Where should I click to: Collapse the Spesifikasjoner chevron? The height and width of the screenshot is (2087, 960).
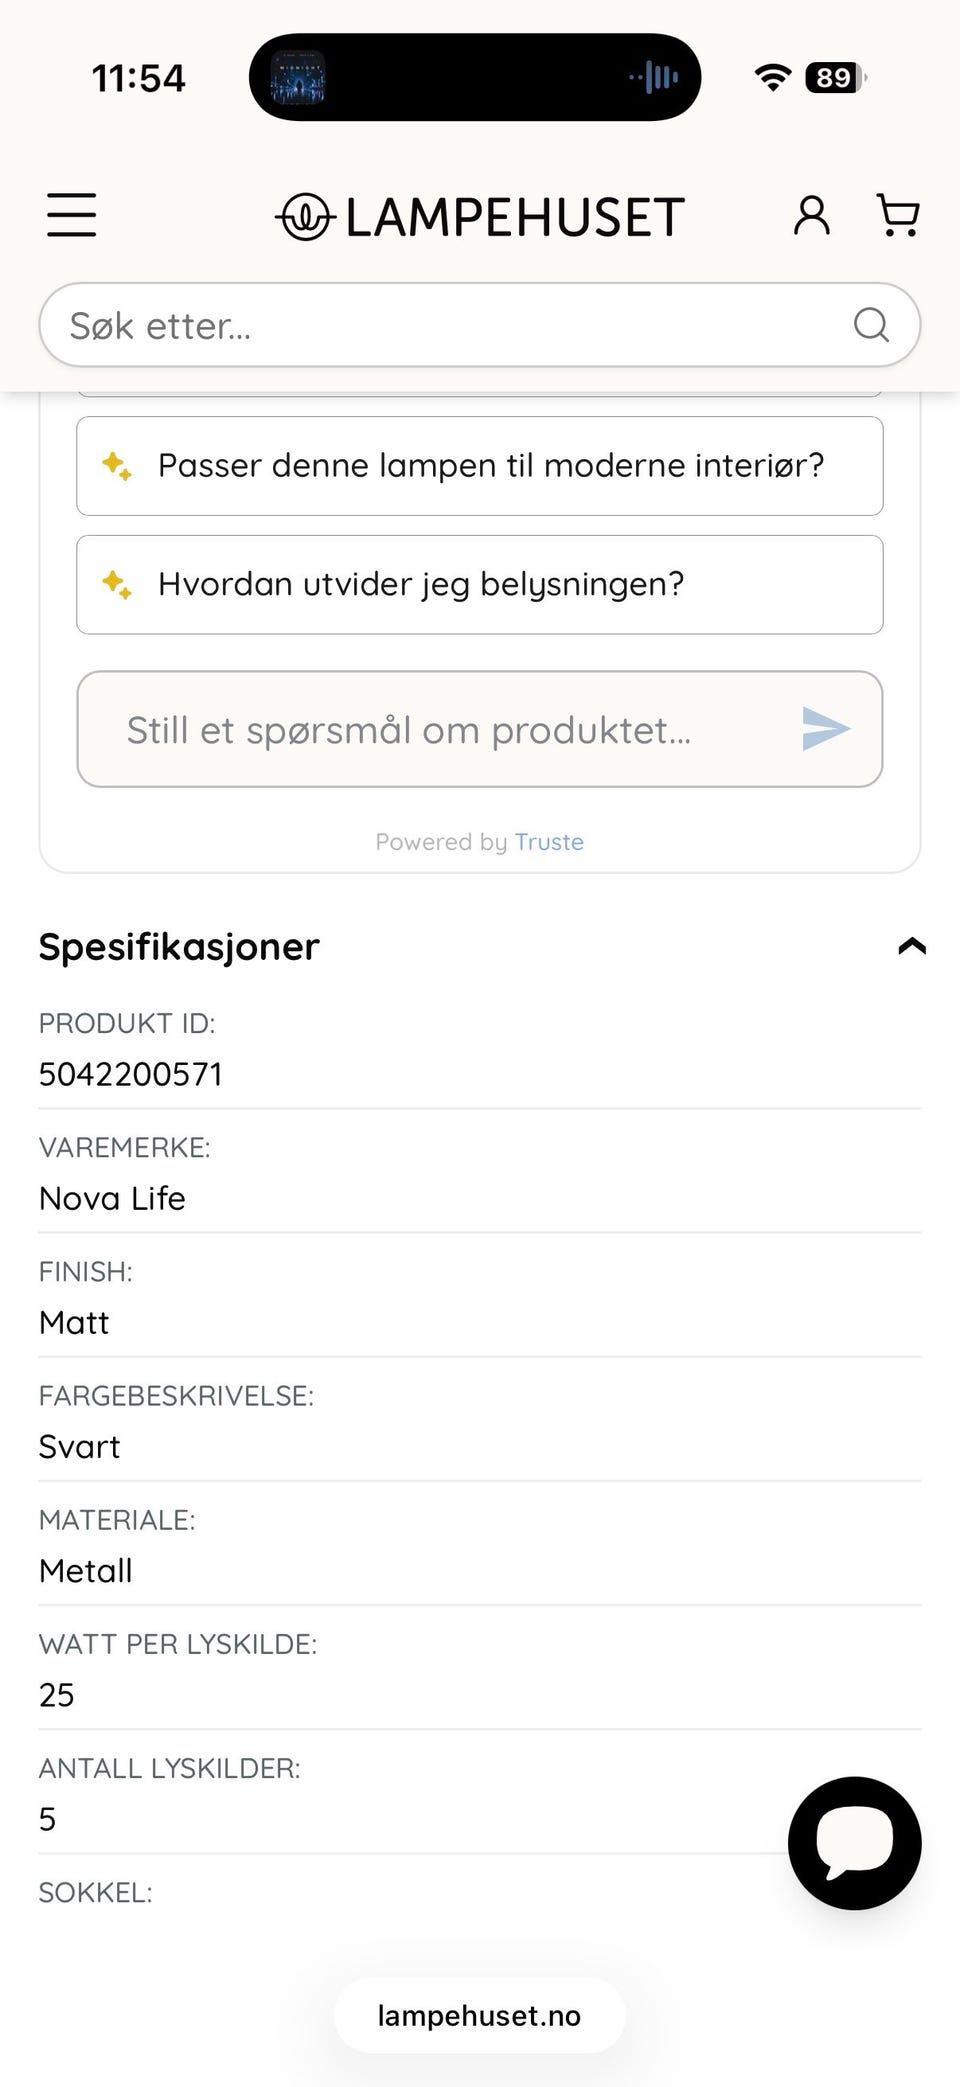(x=912, y=946)
